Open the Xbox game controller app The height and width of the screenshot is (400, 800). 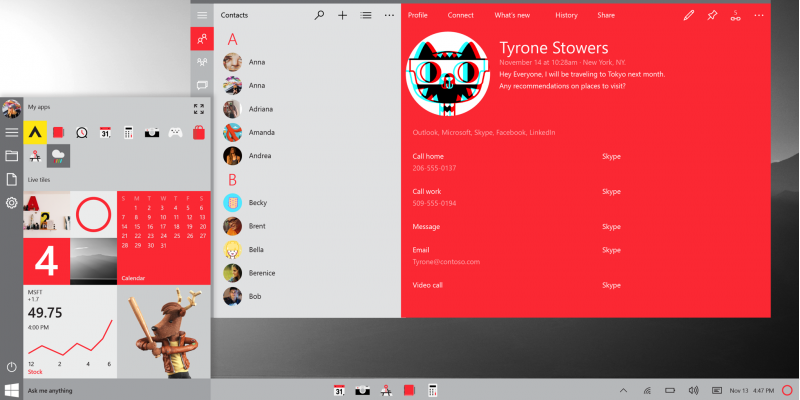pyautogui.click(x=175, y=133)
